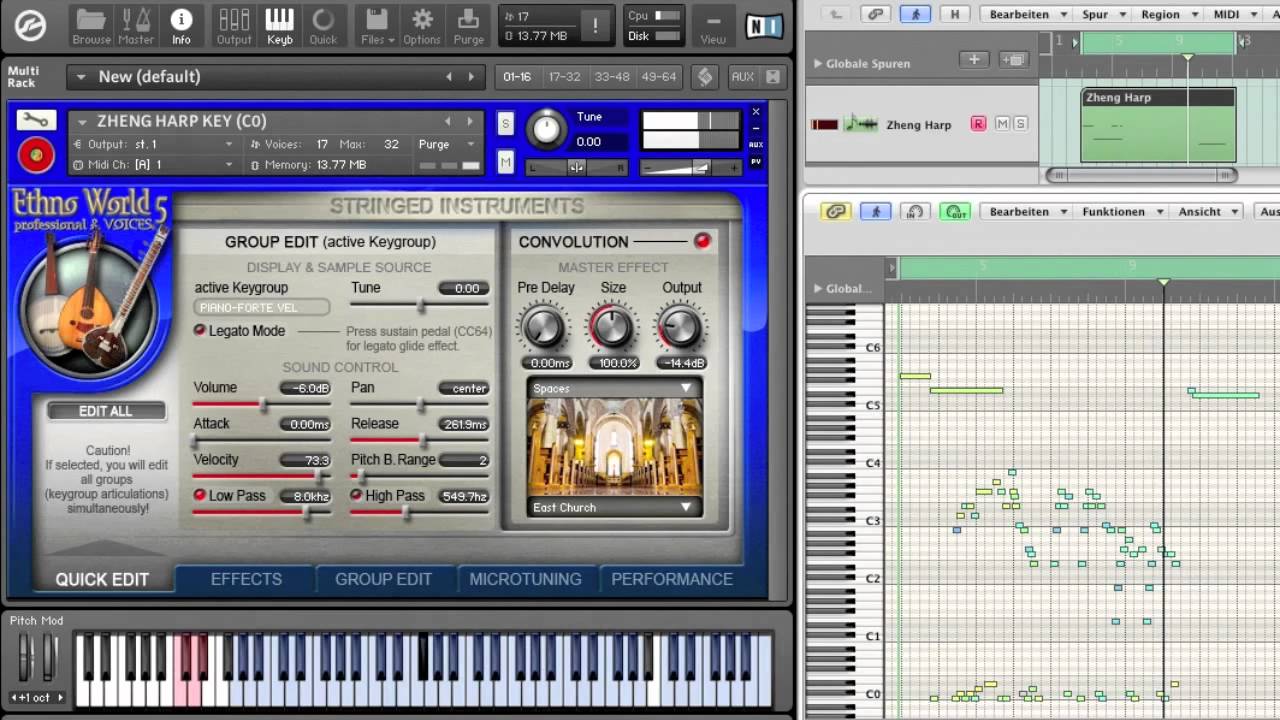Click the Release slider
Viewport: 1280px width, 720px height.
pyautogui.click(x=420, y=440)
